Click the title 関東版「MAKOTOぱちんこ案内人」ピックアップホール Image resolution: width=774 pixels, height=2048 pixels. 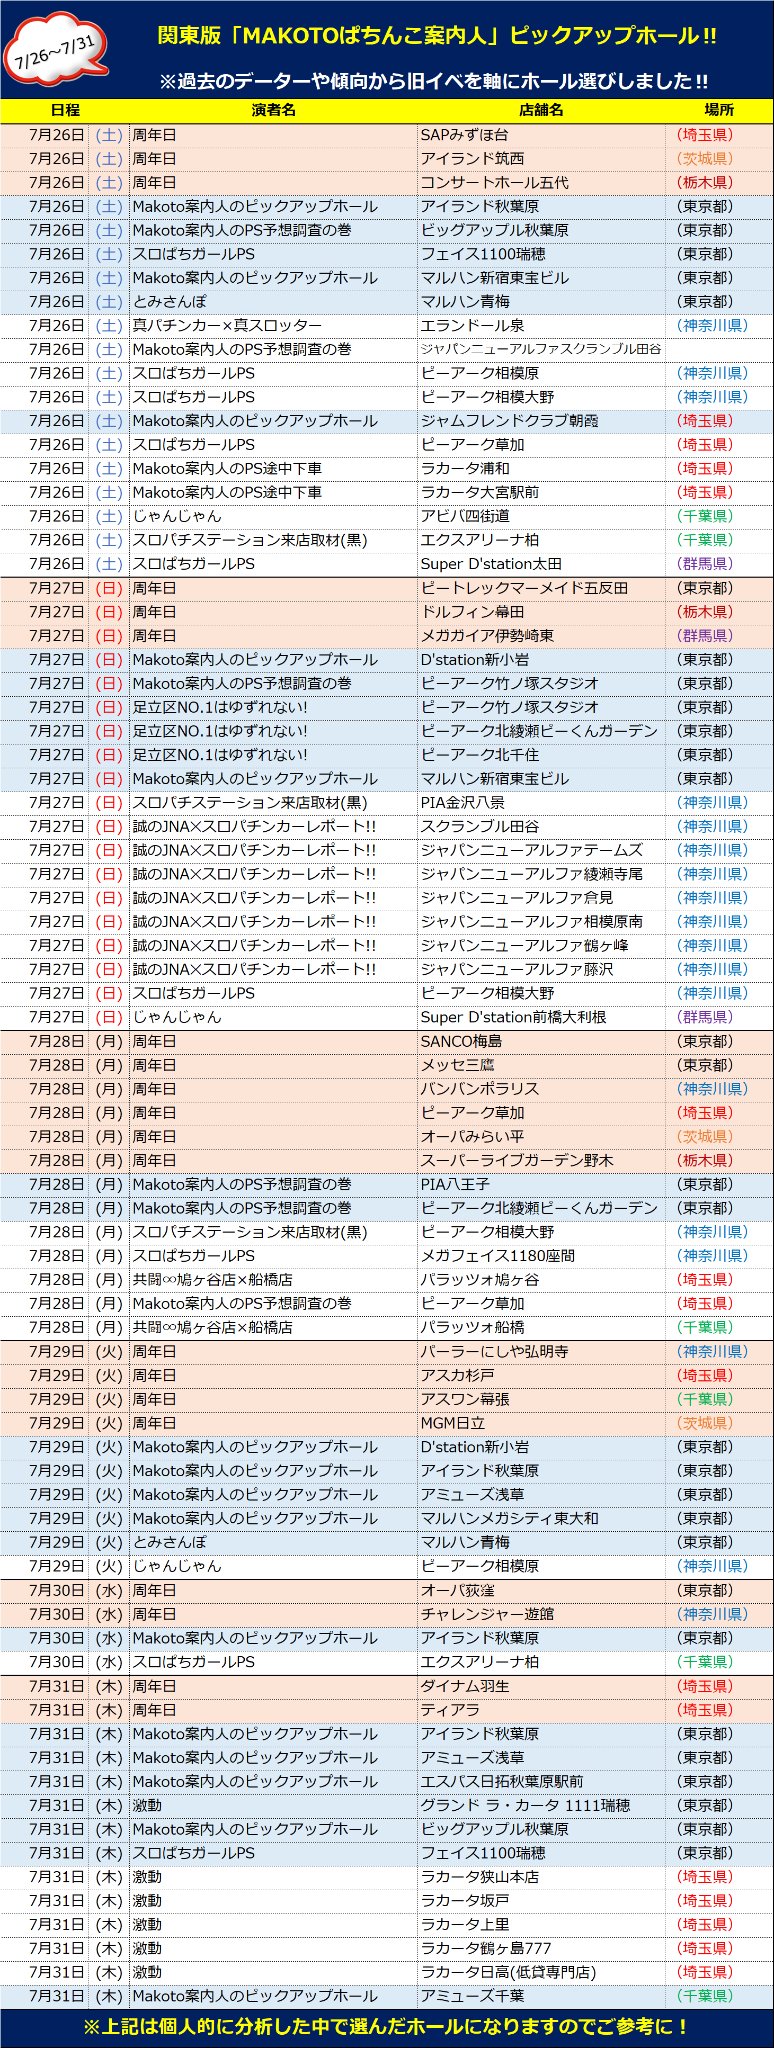click(438, 36)
